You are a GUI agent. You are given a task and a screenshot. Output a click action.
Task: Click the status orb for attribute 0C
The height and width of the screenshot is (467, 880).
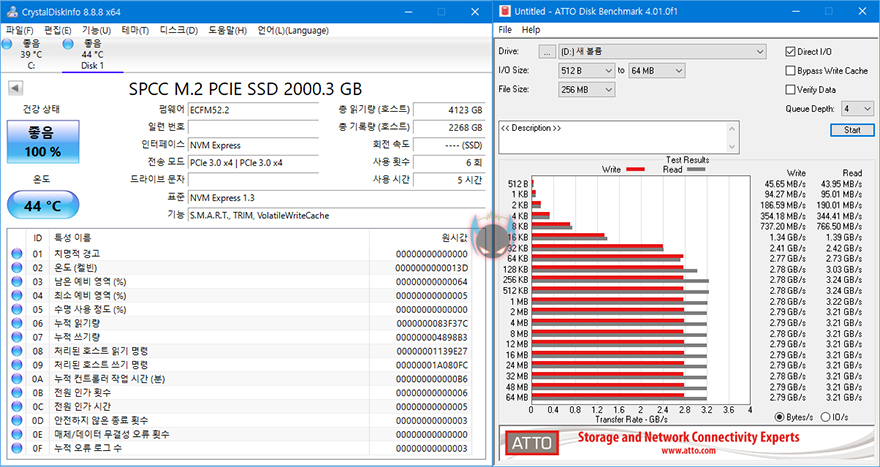(x=17, y=406)
